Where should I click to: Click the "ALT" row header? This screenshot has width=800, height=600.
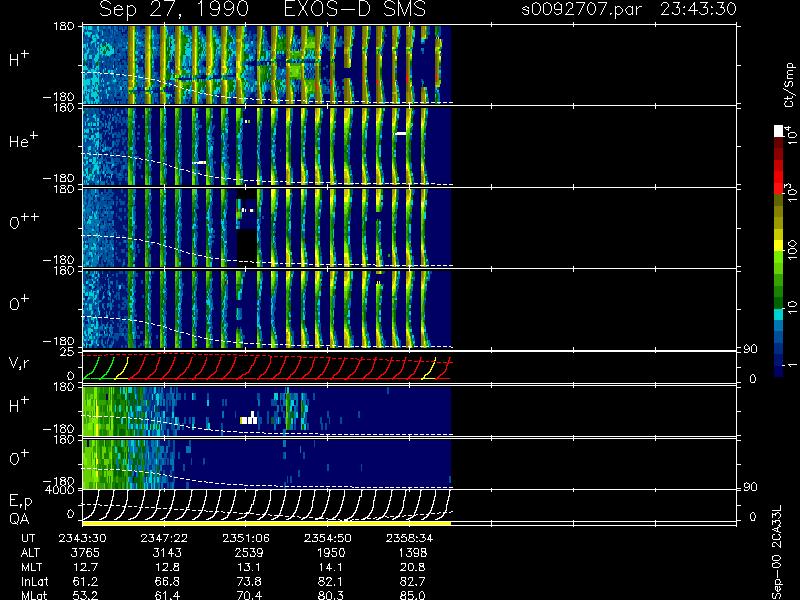(x=30, y=553)
